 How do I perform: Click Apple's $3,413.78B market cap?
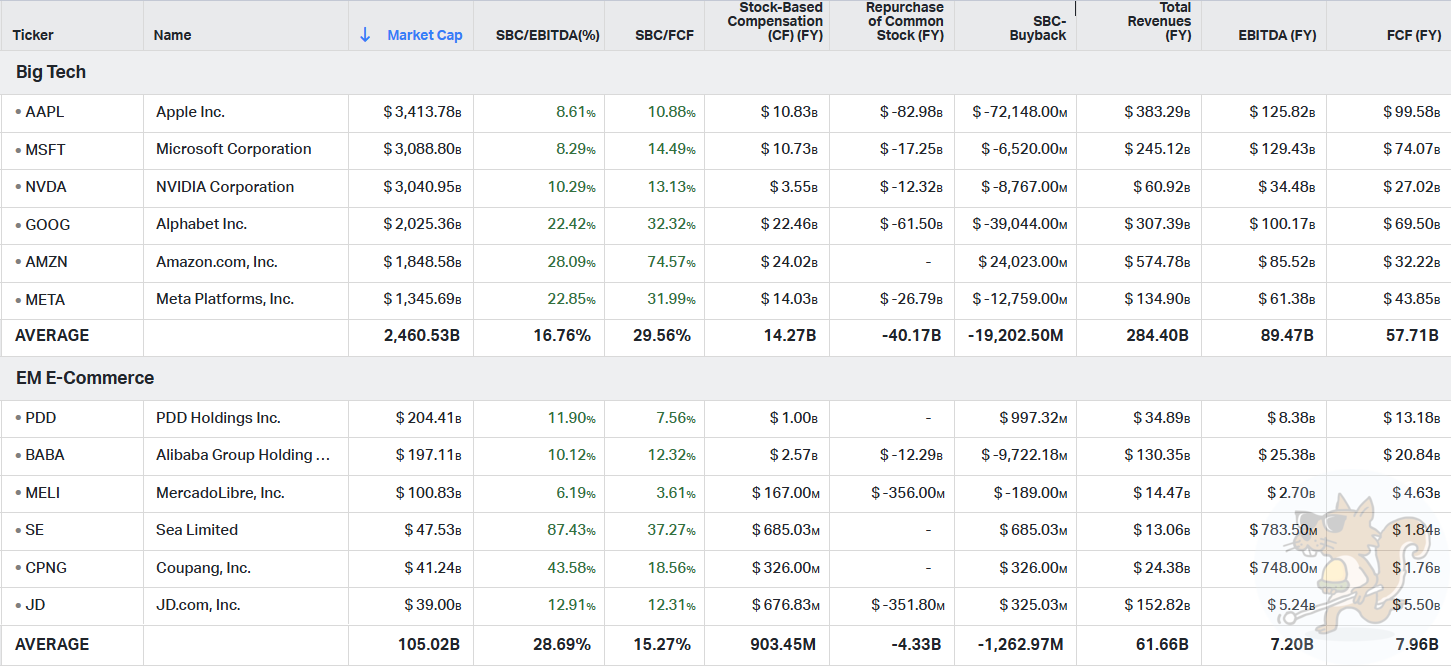(422, 112)
